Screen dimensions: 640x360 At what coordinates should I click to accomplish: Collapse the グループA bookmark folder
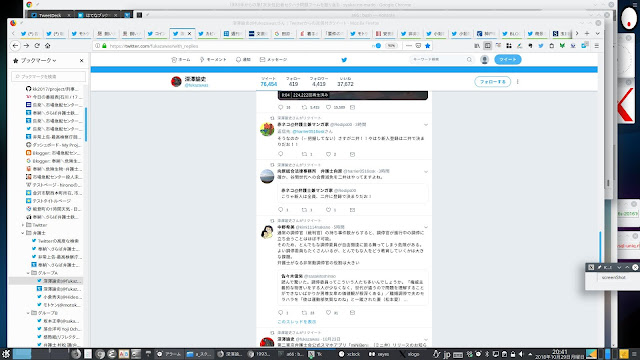coord(28,273)
